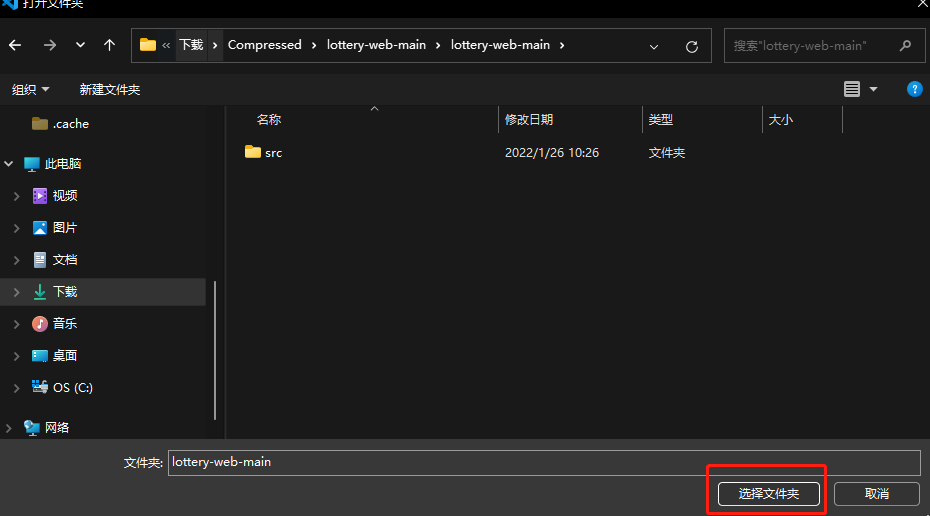Viewport: 930px width, 516px height.
Task: Open the recent locations dropdown arrow
Action: pos(80,45)
